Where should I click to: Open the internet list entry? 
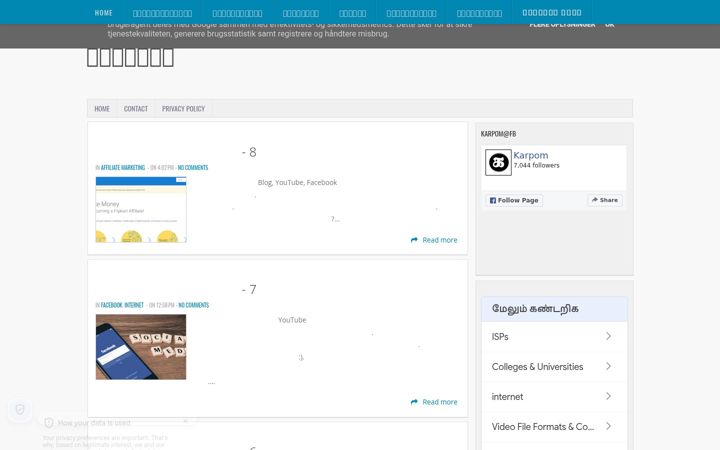click(x=554, y=396)
